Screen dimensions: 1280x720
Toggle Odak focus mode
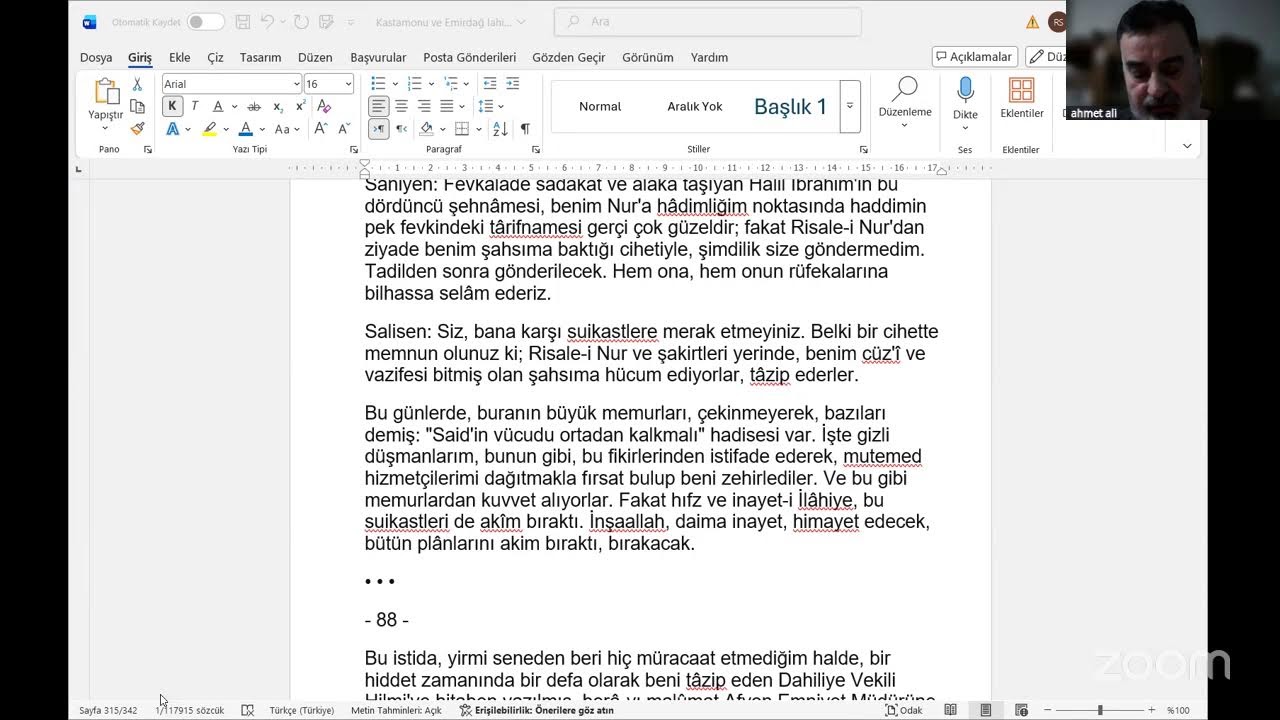tap(904, 710)
